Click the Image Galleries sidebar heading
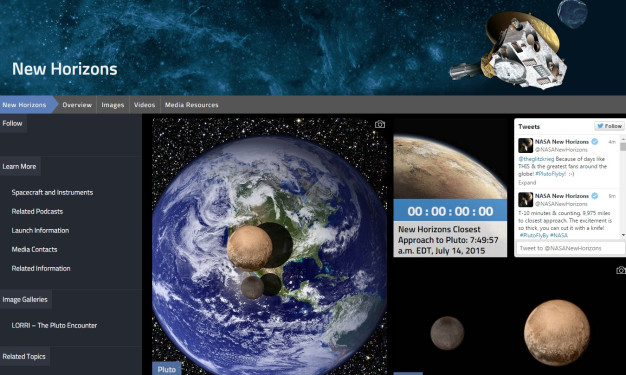 pyautogui.click(x=25, y=300)
